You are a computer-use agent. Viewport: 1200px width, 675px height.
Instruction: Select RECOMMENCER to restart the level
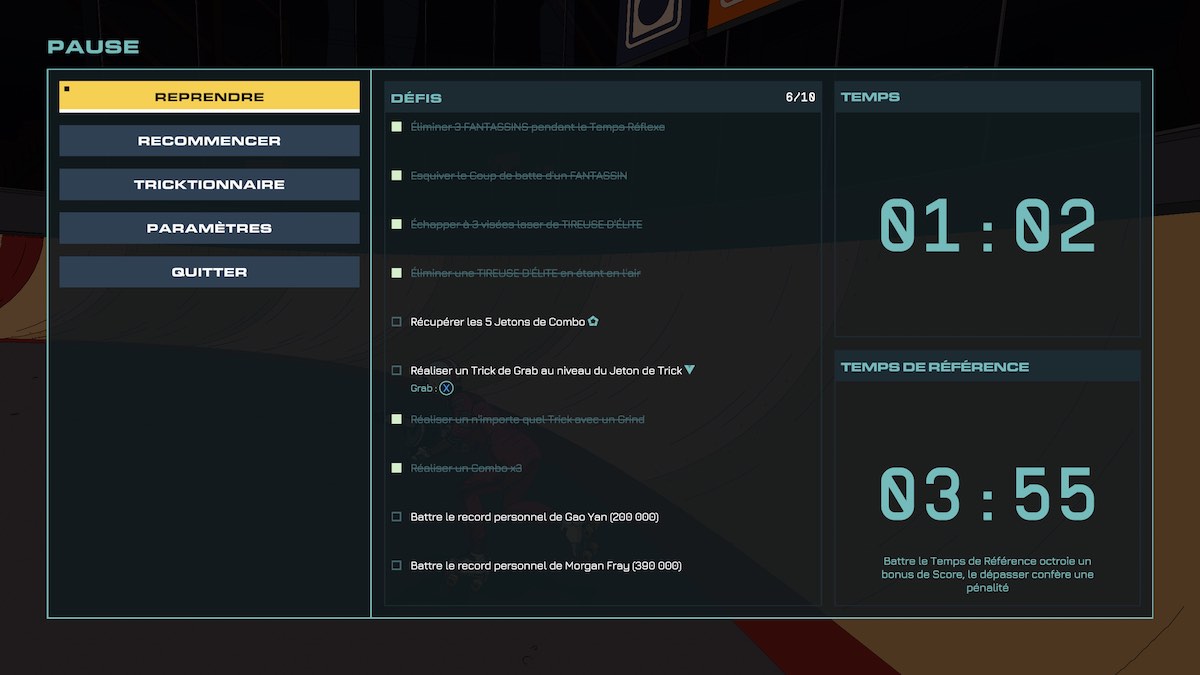pos(209,141)
